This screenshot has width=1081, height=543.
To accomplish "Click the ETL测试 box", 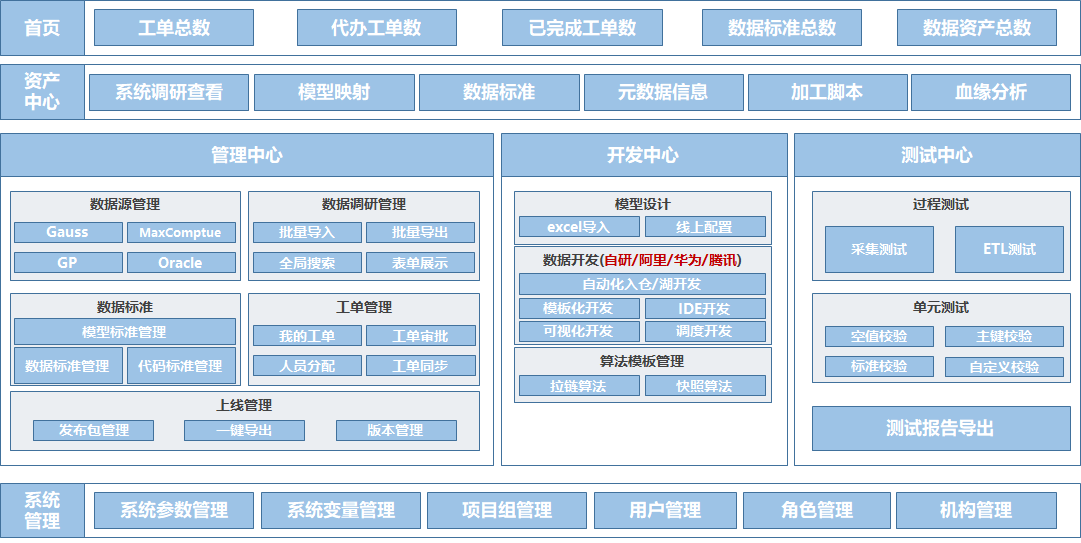I will pos(1009,249).
